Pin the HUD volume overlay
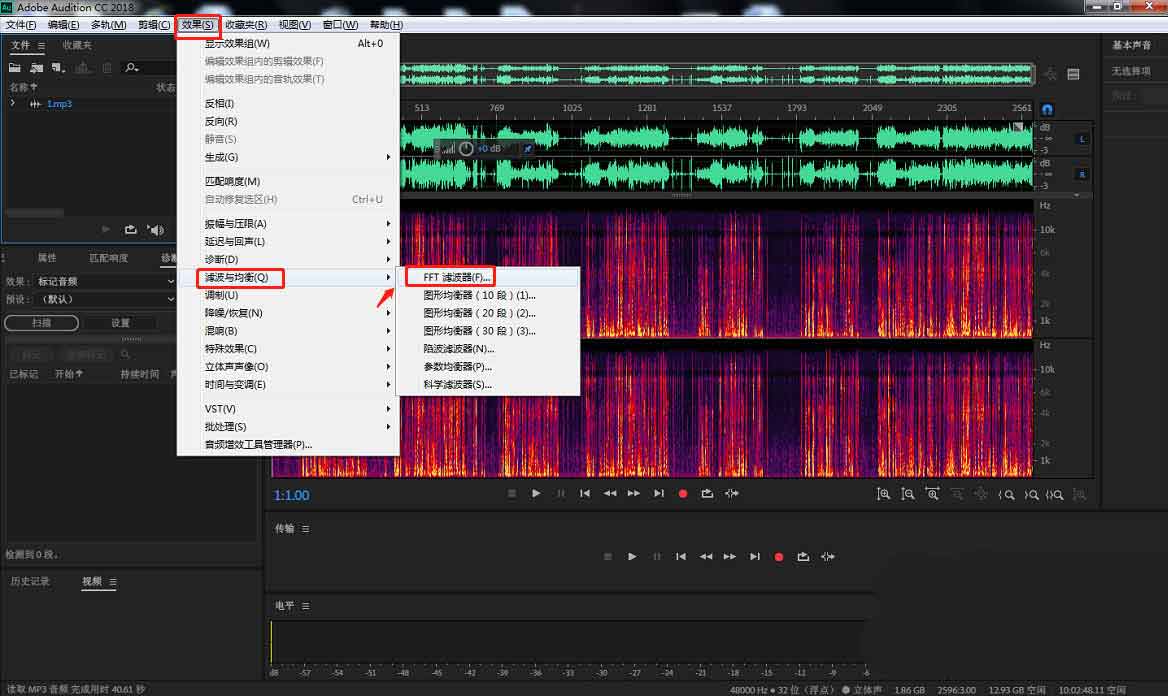This screenshot has height=696, width=1168. pyautogui.click(x=528, y=148)
